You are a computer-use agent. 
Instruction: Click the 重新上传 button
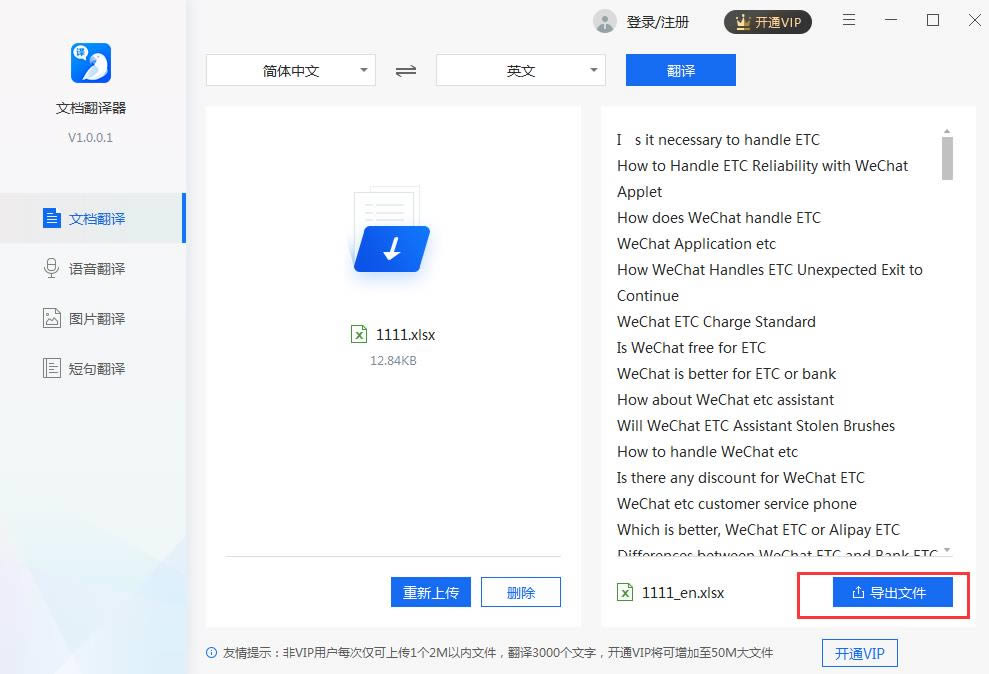(x=431, y=592)
